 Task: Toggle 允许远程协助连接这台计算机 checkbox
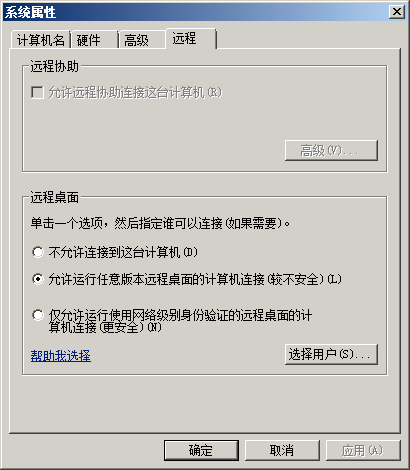tap(37, 92)
